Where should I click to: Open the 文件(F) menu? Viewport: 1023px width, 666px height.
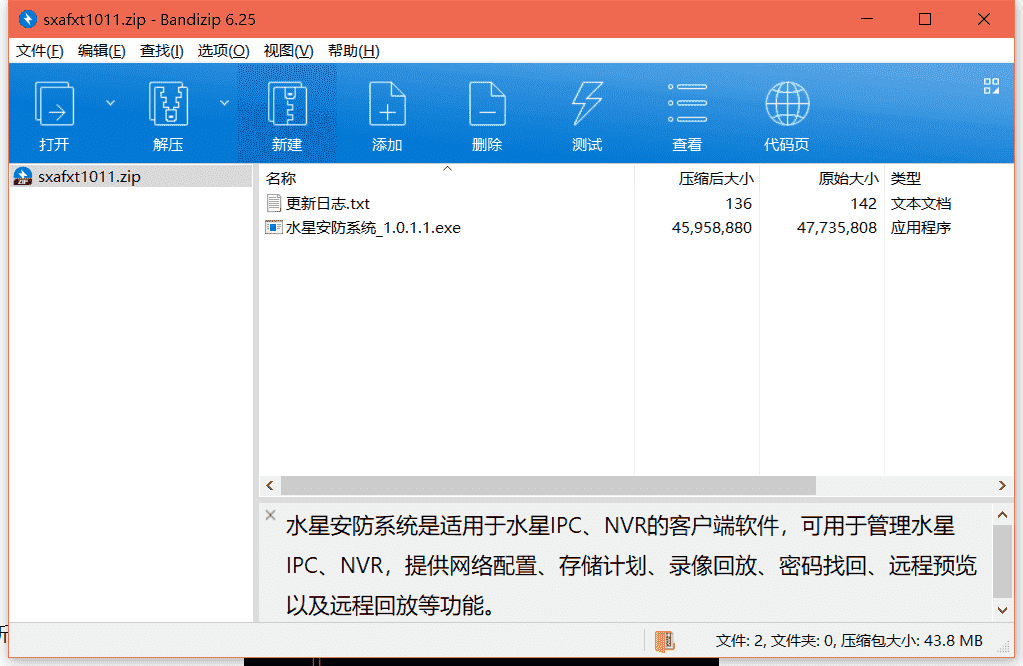(40, 51)
